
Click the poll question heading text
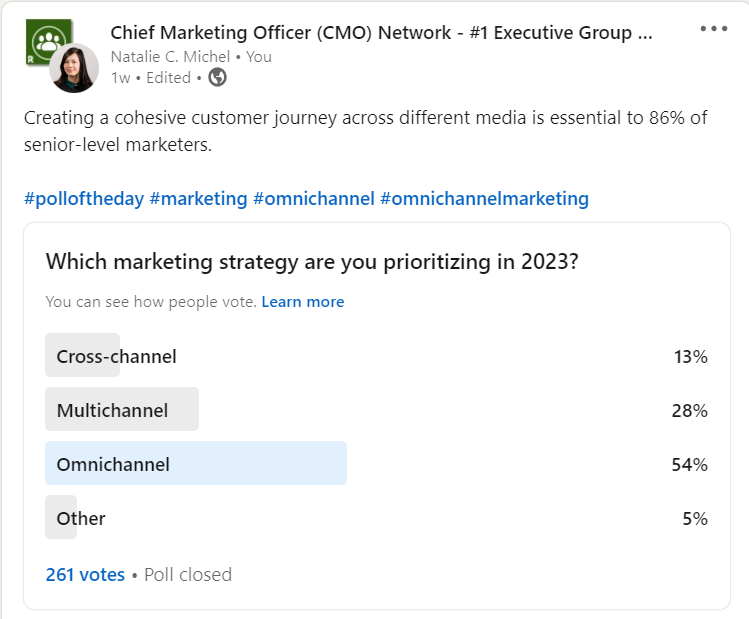[x=313, y=262]
